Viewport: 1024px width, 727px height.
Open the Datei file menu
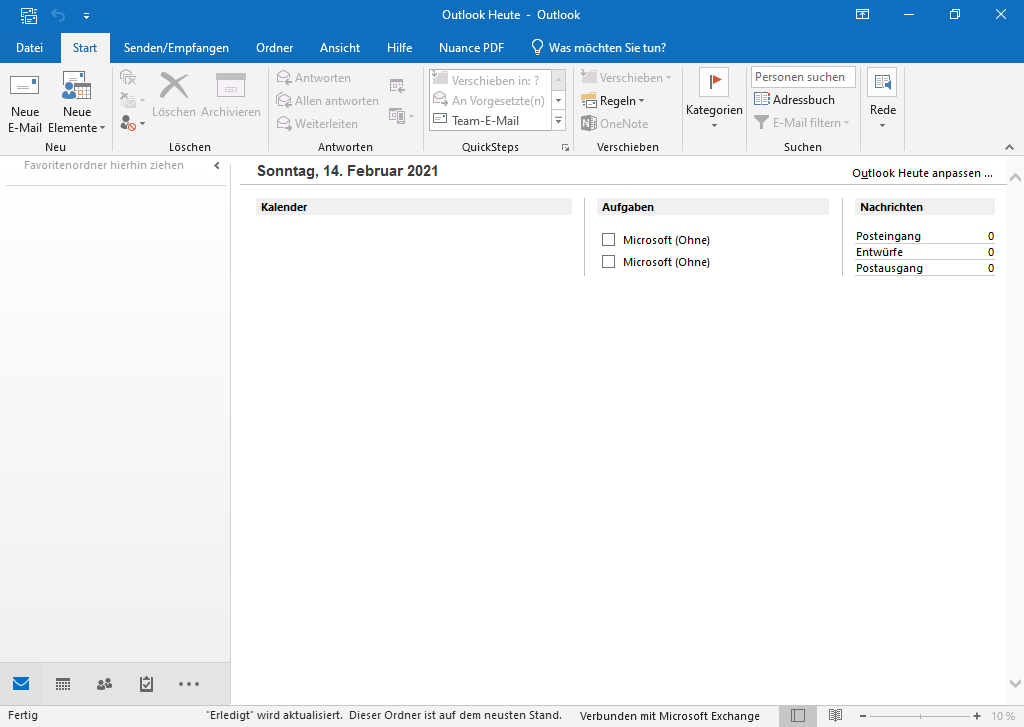point(30,47)
